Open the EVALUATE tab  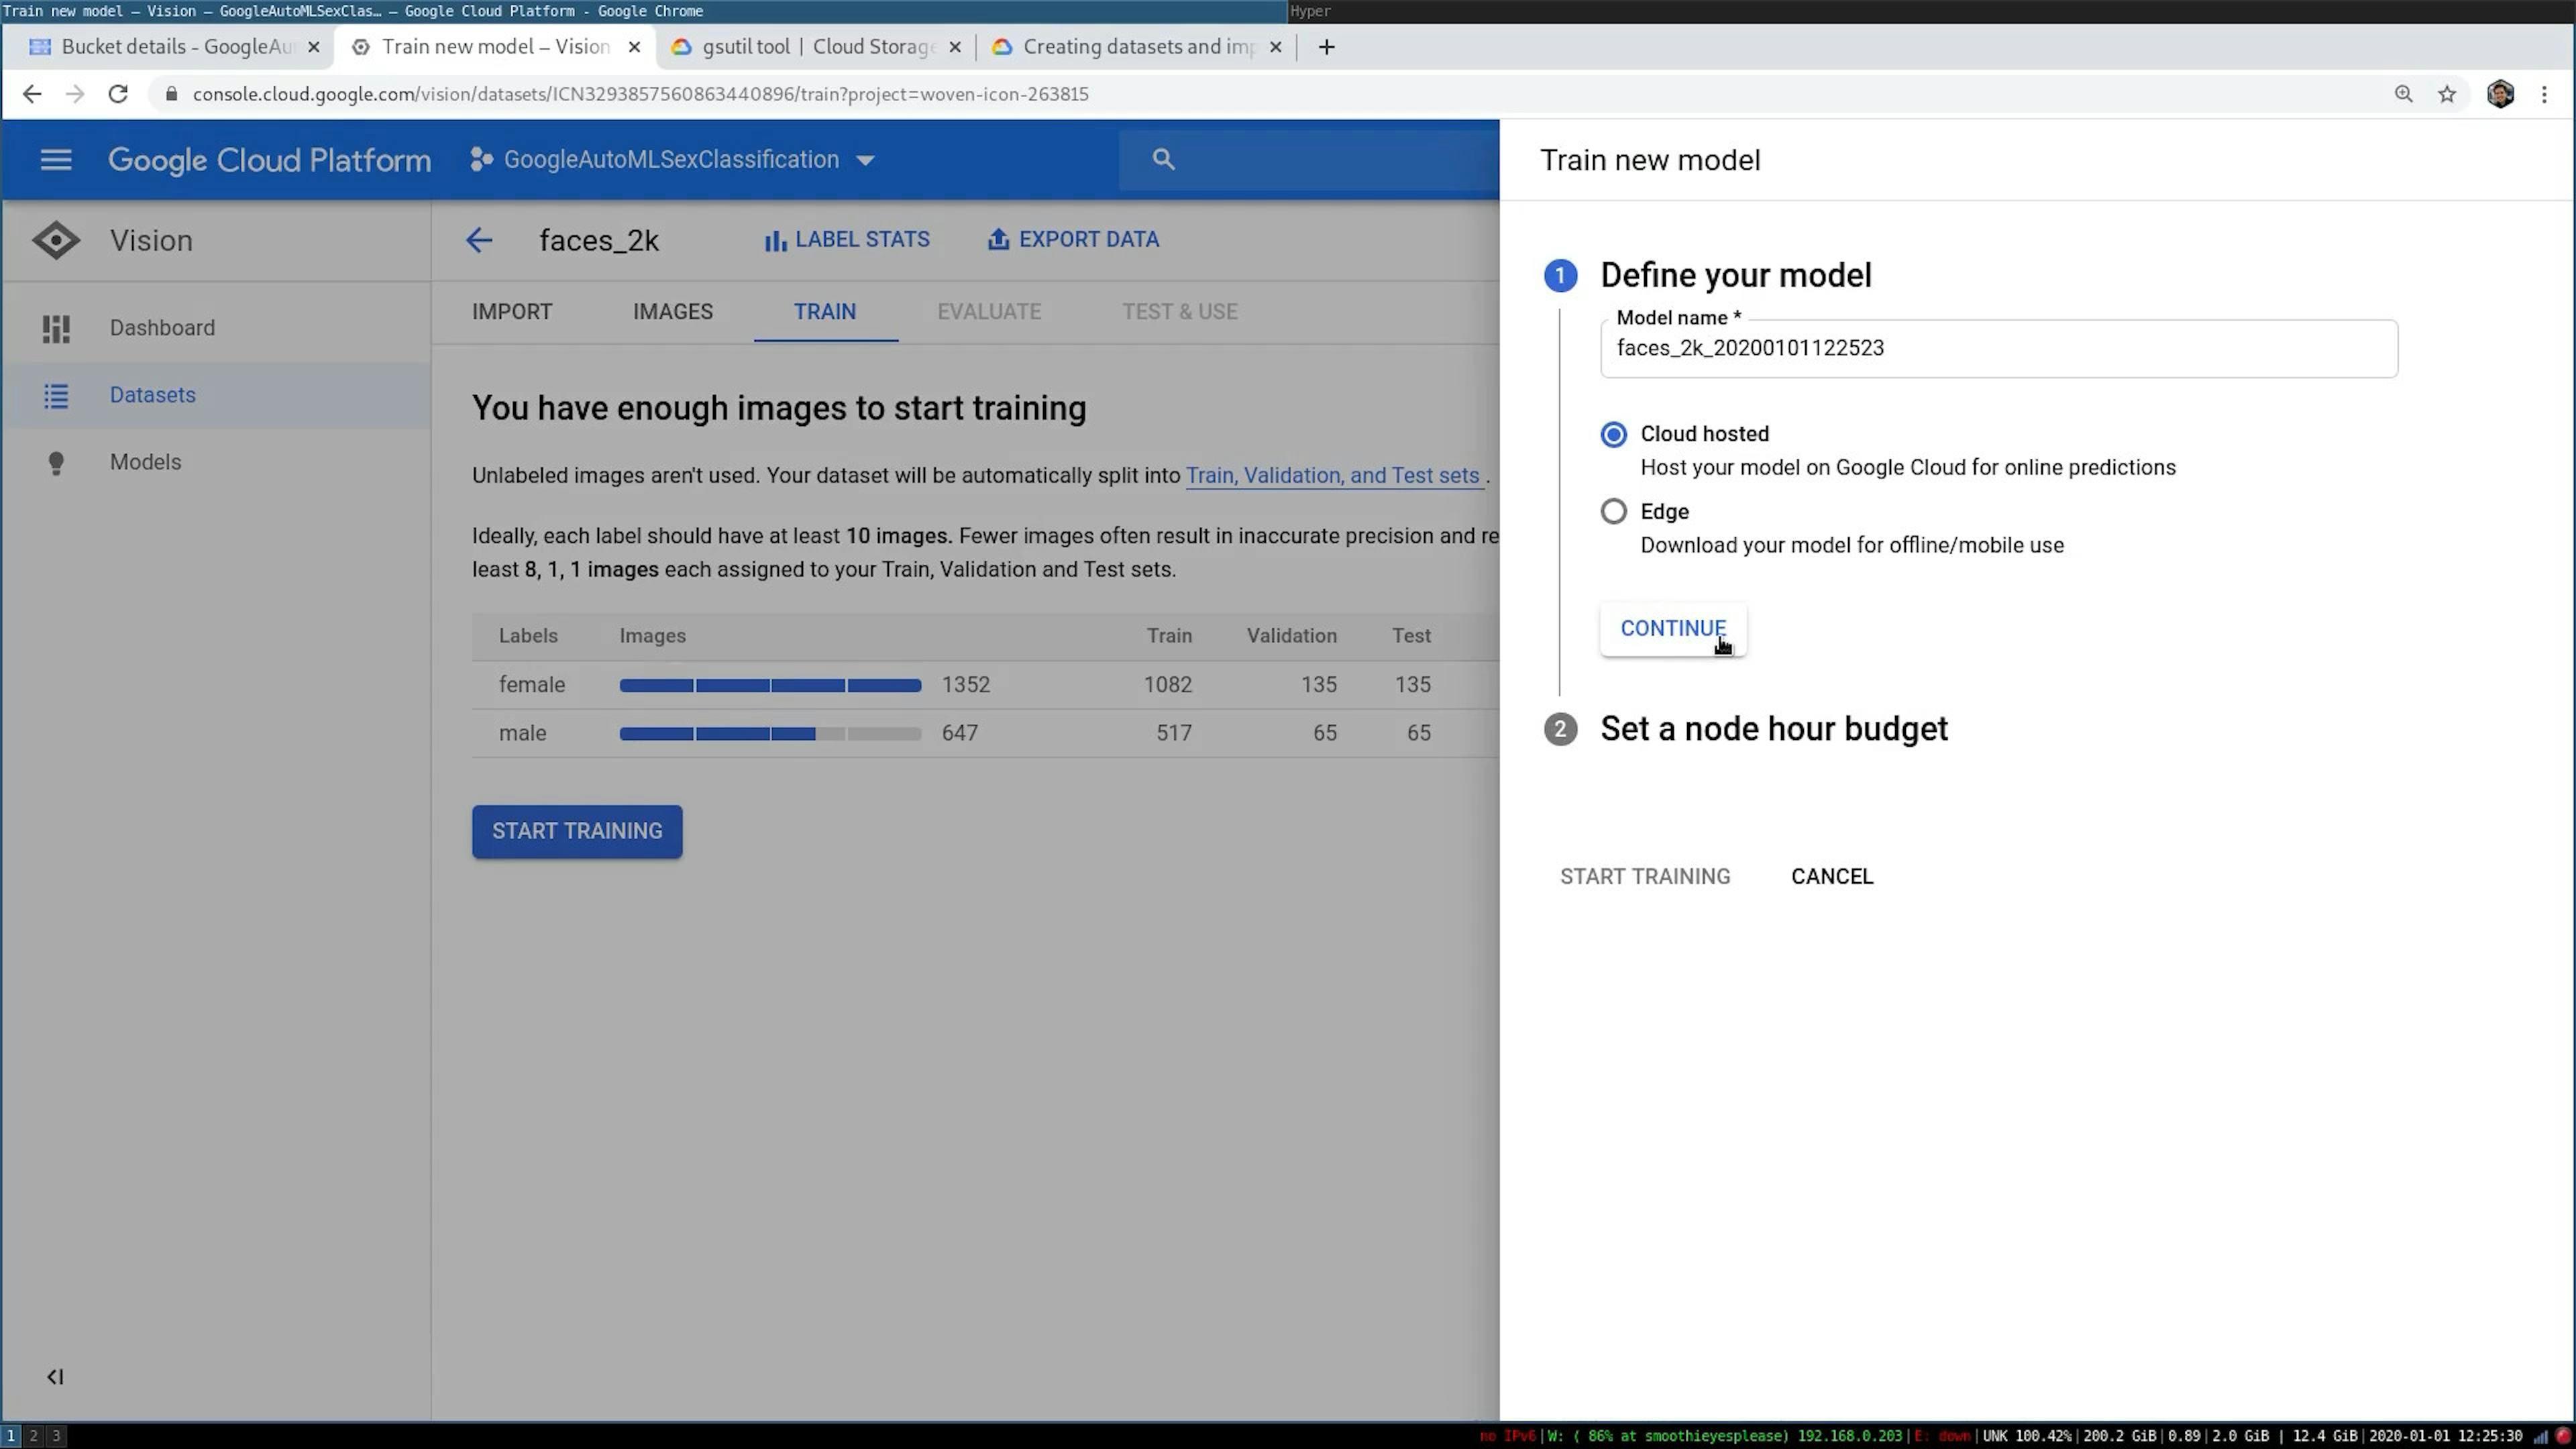[x=989, y=311]
